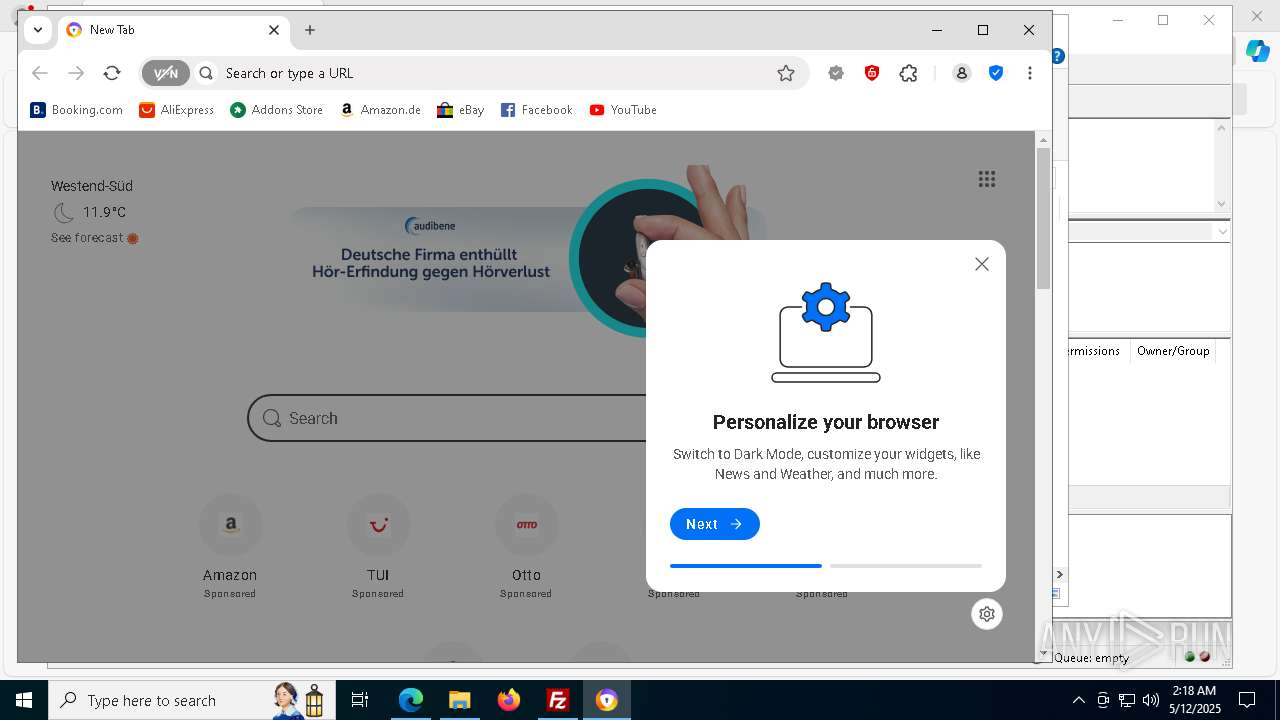Screen dimensions: 1280x720
Task: Open YouTube bookmark
Action: 623,110
